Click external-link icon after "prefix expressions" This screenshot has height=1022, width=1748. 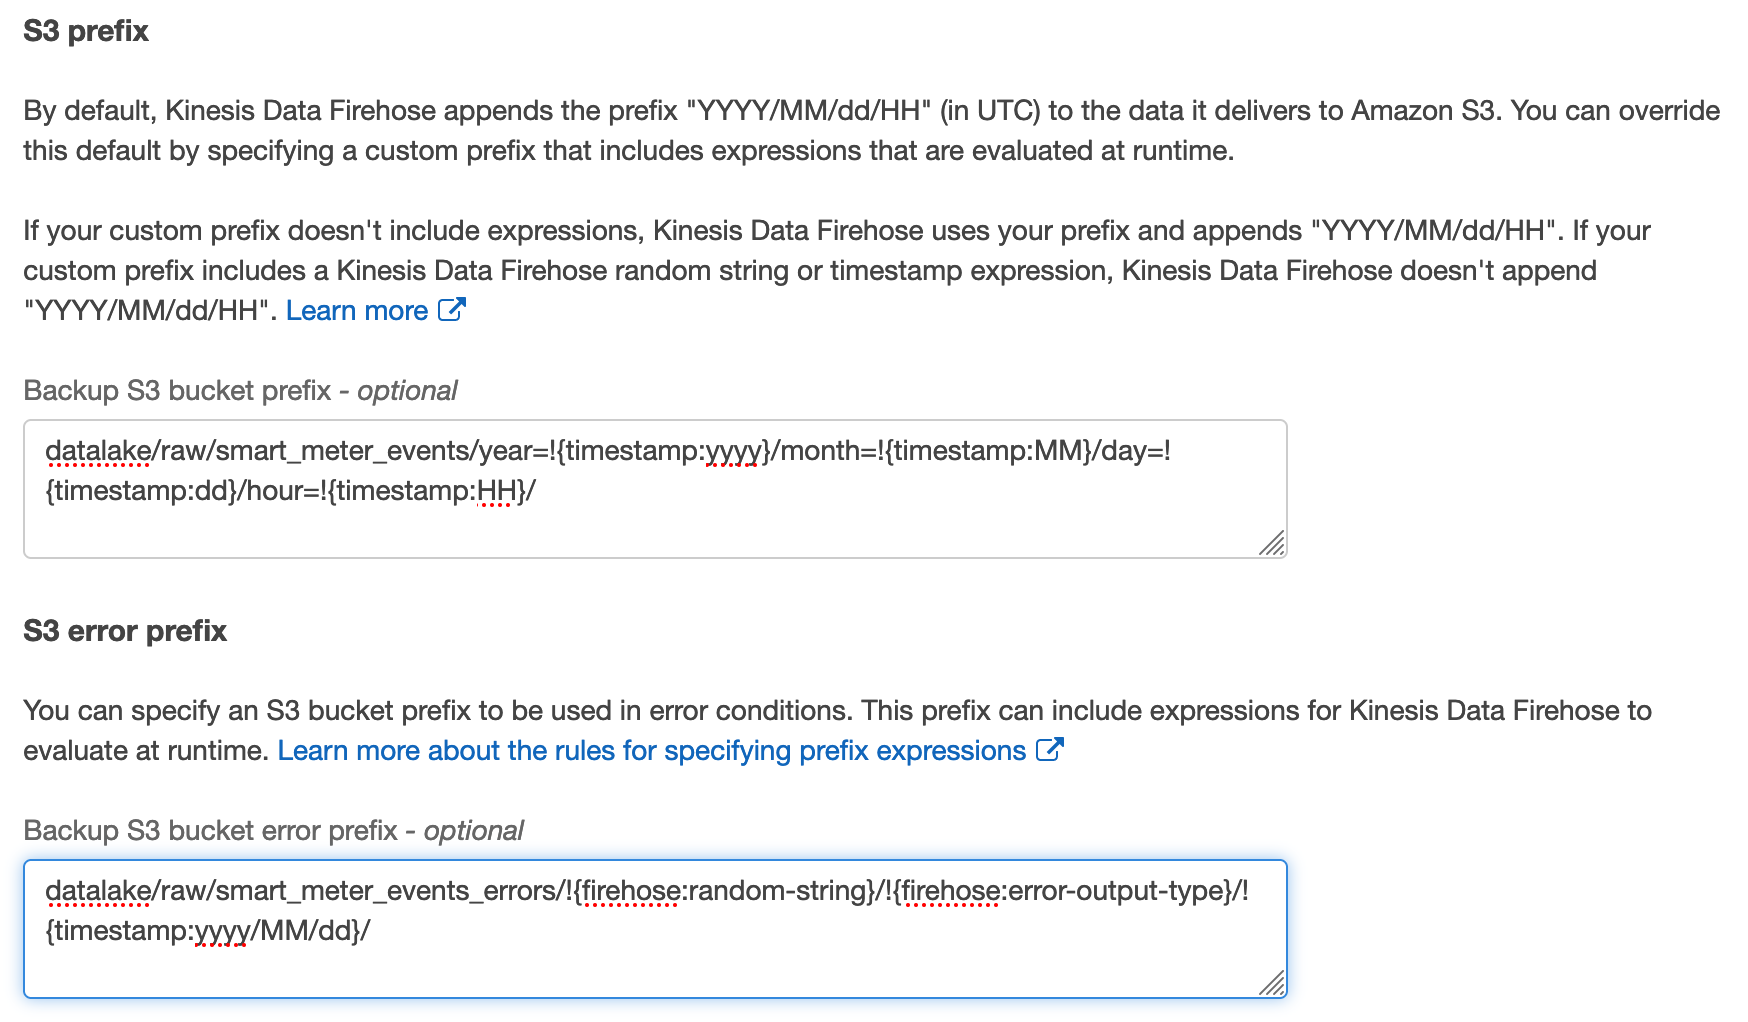pos(1049,750)
